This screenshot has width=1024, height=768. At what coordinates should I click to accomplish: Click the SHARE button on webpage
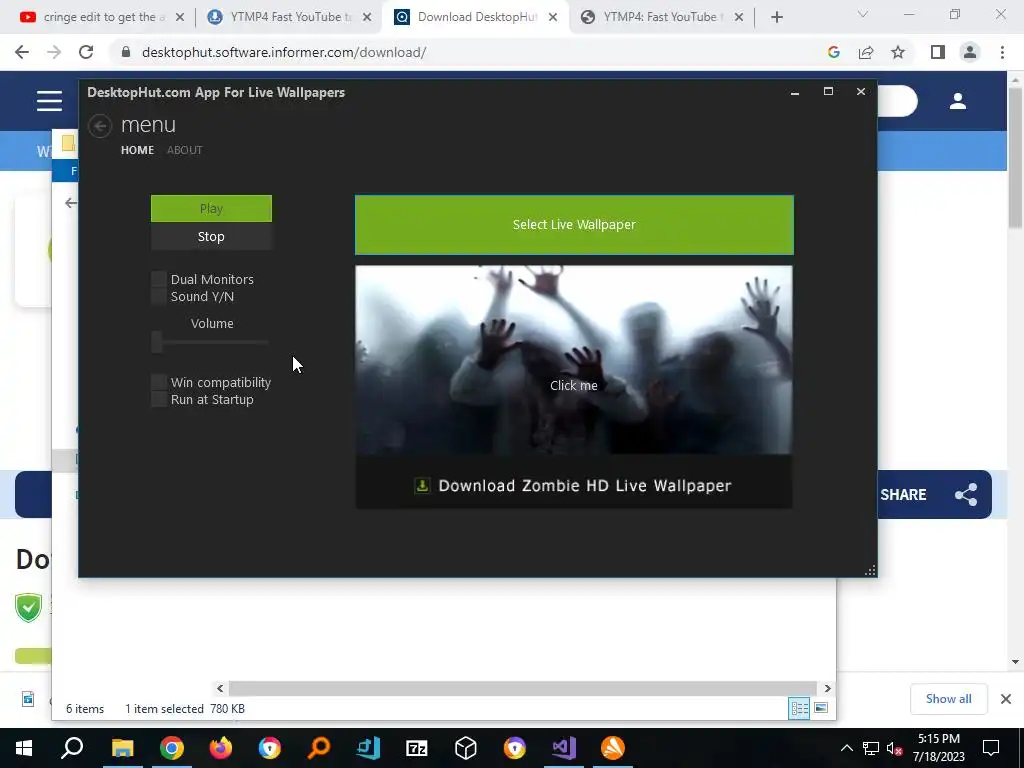(x=929, y=494)
